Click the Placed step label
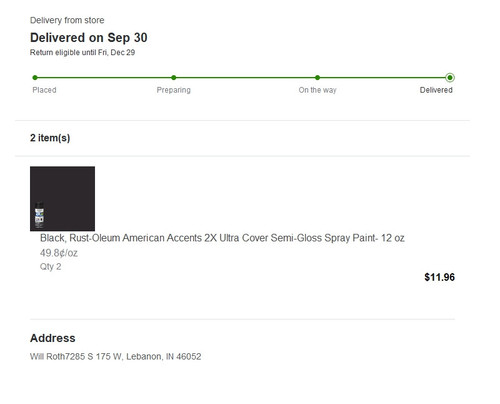The width and height of the screenshot is (500, 404). pyautogui.click(x=44, y=90)
